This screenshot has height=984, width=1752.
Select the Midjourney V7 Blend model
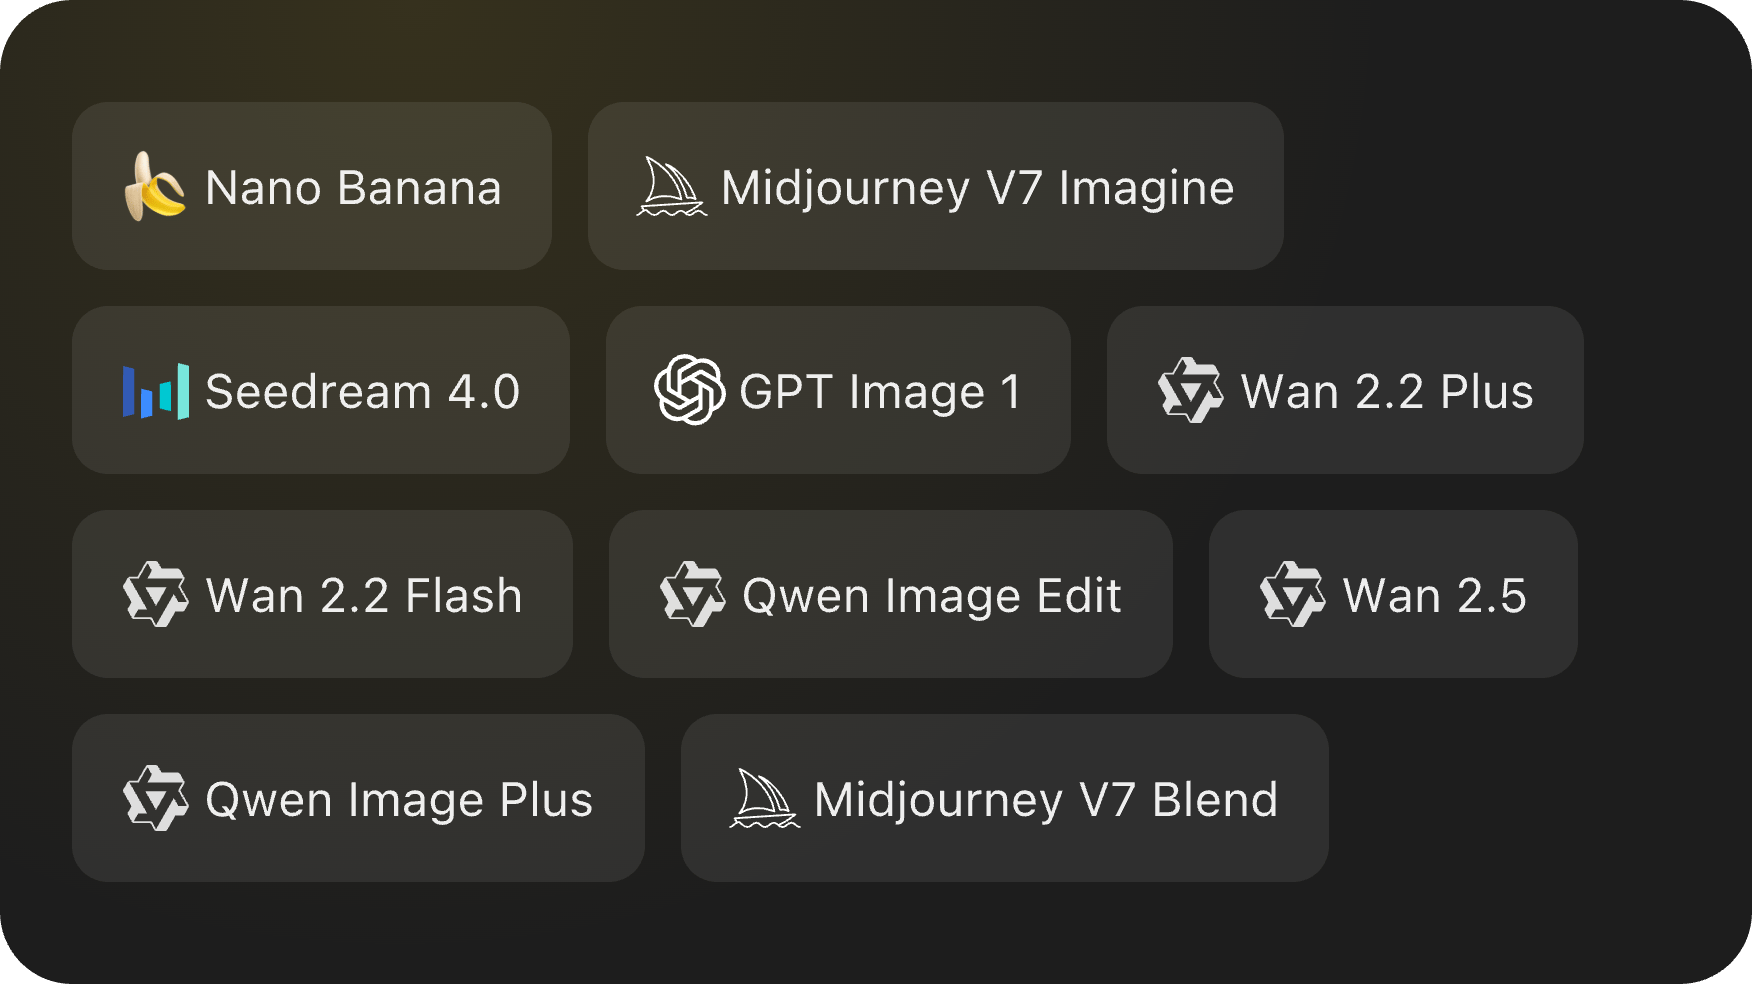click(1004, 798)
